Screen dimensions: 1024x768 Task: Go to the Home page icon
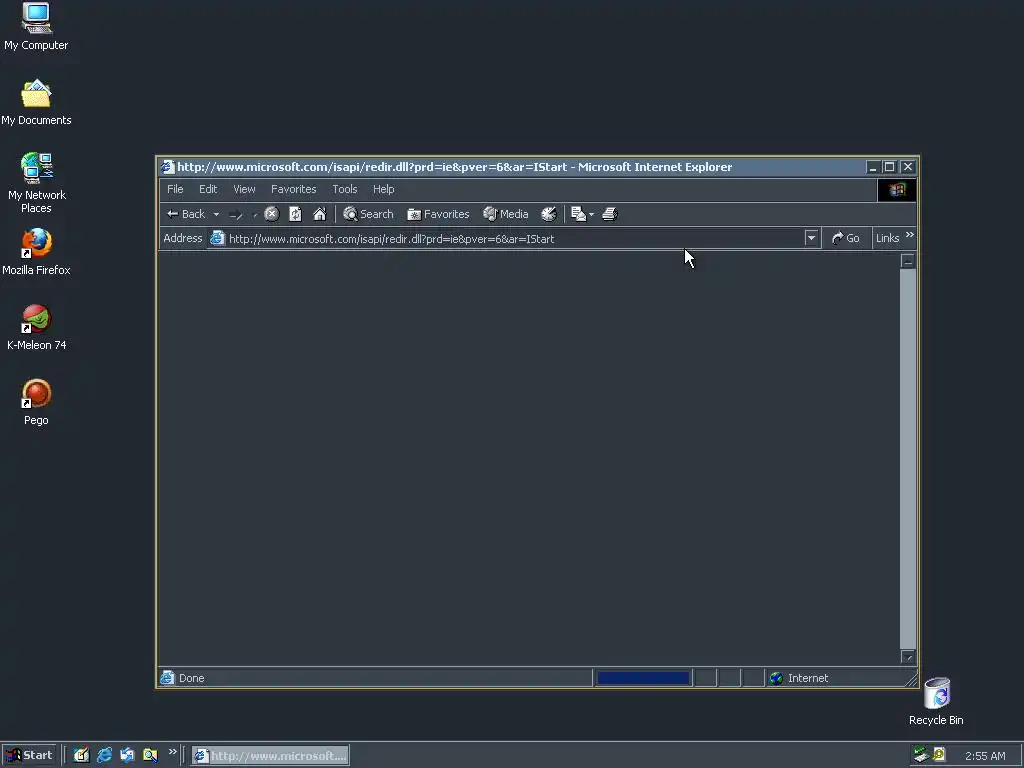[x=319, y=214]
